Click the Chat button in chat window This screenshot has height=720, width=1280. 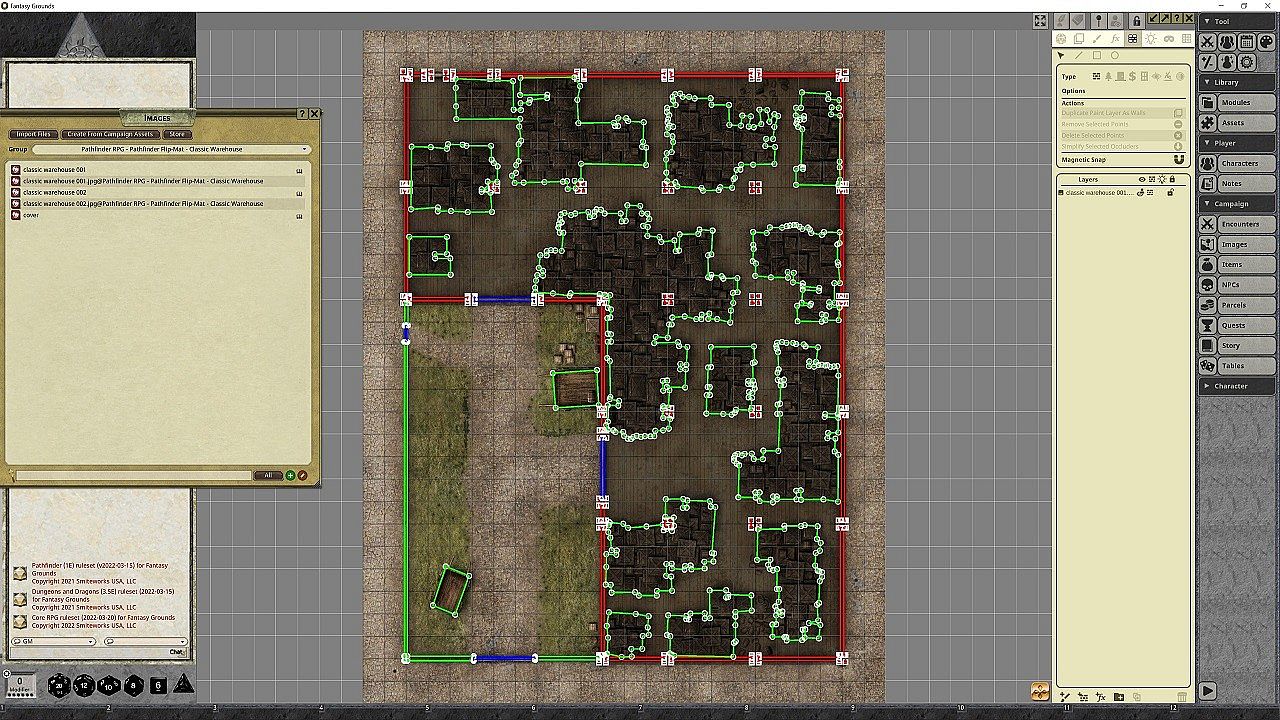176,652
